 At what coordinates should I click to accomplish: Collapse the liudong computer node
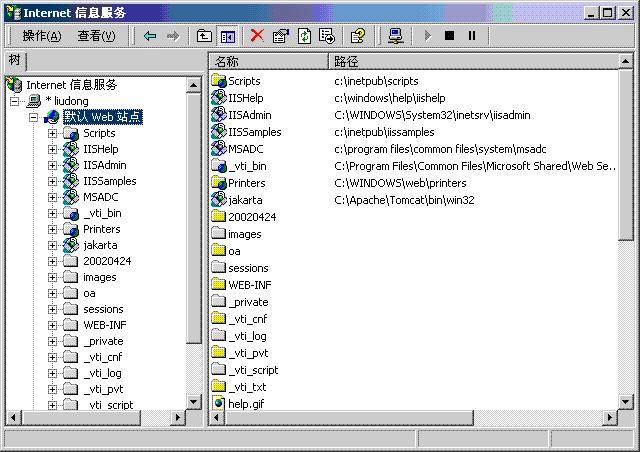15,101
